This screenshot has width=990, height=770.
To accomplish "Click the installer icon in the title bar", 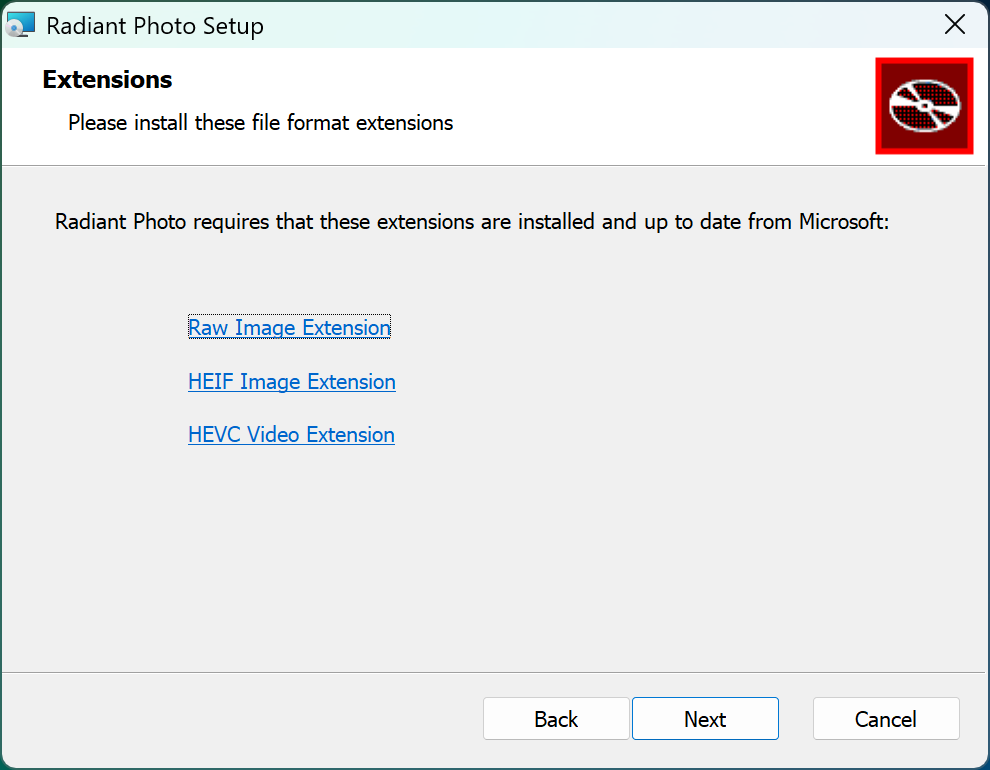I will pyautogui.click(x=20, y=25).
